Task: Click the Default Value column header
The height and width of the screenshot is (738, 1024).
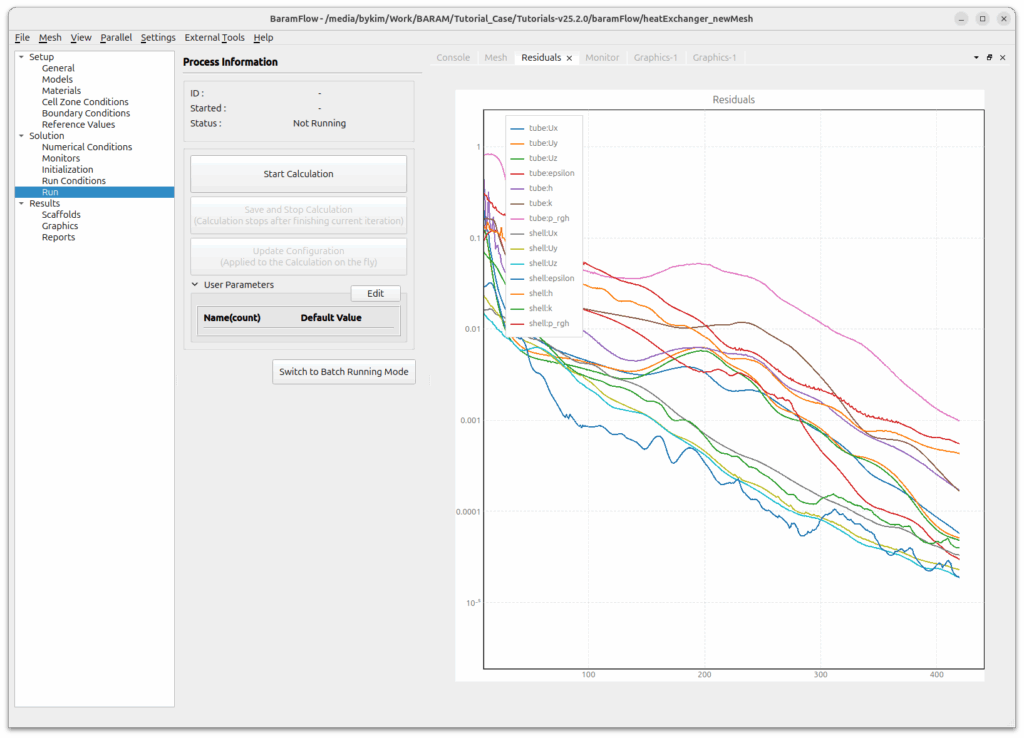Action: pos(331,317)
